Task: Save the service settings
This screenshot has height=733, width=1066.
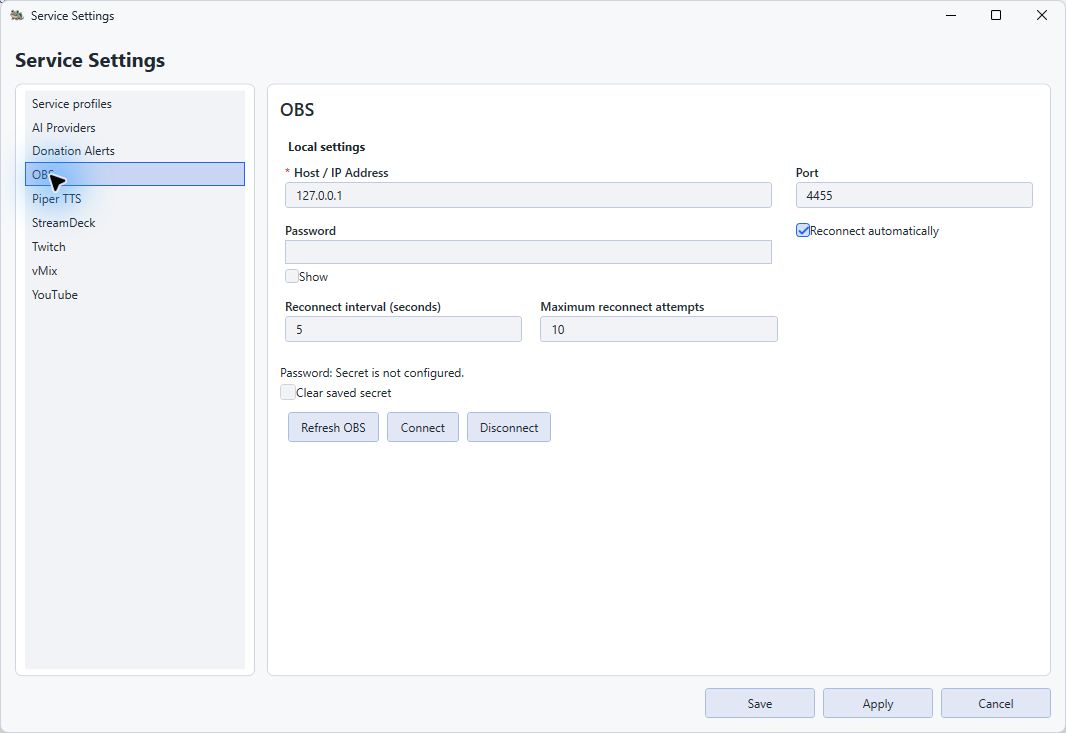Action: tap(759, 703)
